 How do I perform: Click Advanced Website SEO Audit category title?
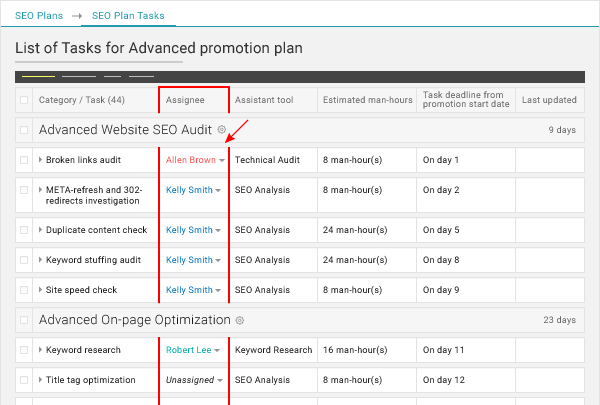click(x=125, y=130)
